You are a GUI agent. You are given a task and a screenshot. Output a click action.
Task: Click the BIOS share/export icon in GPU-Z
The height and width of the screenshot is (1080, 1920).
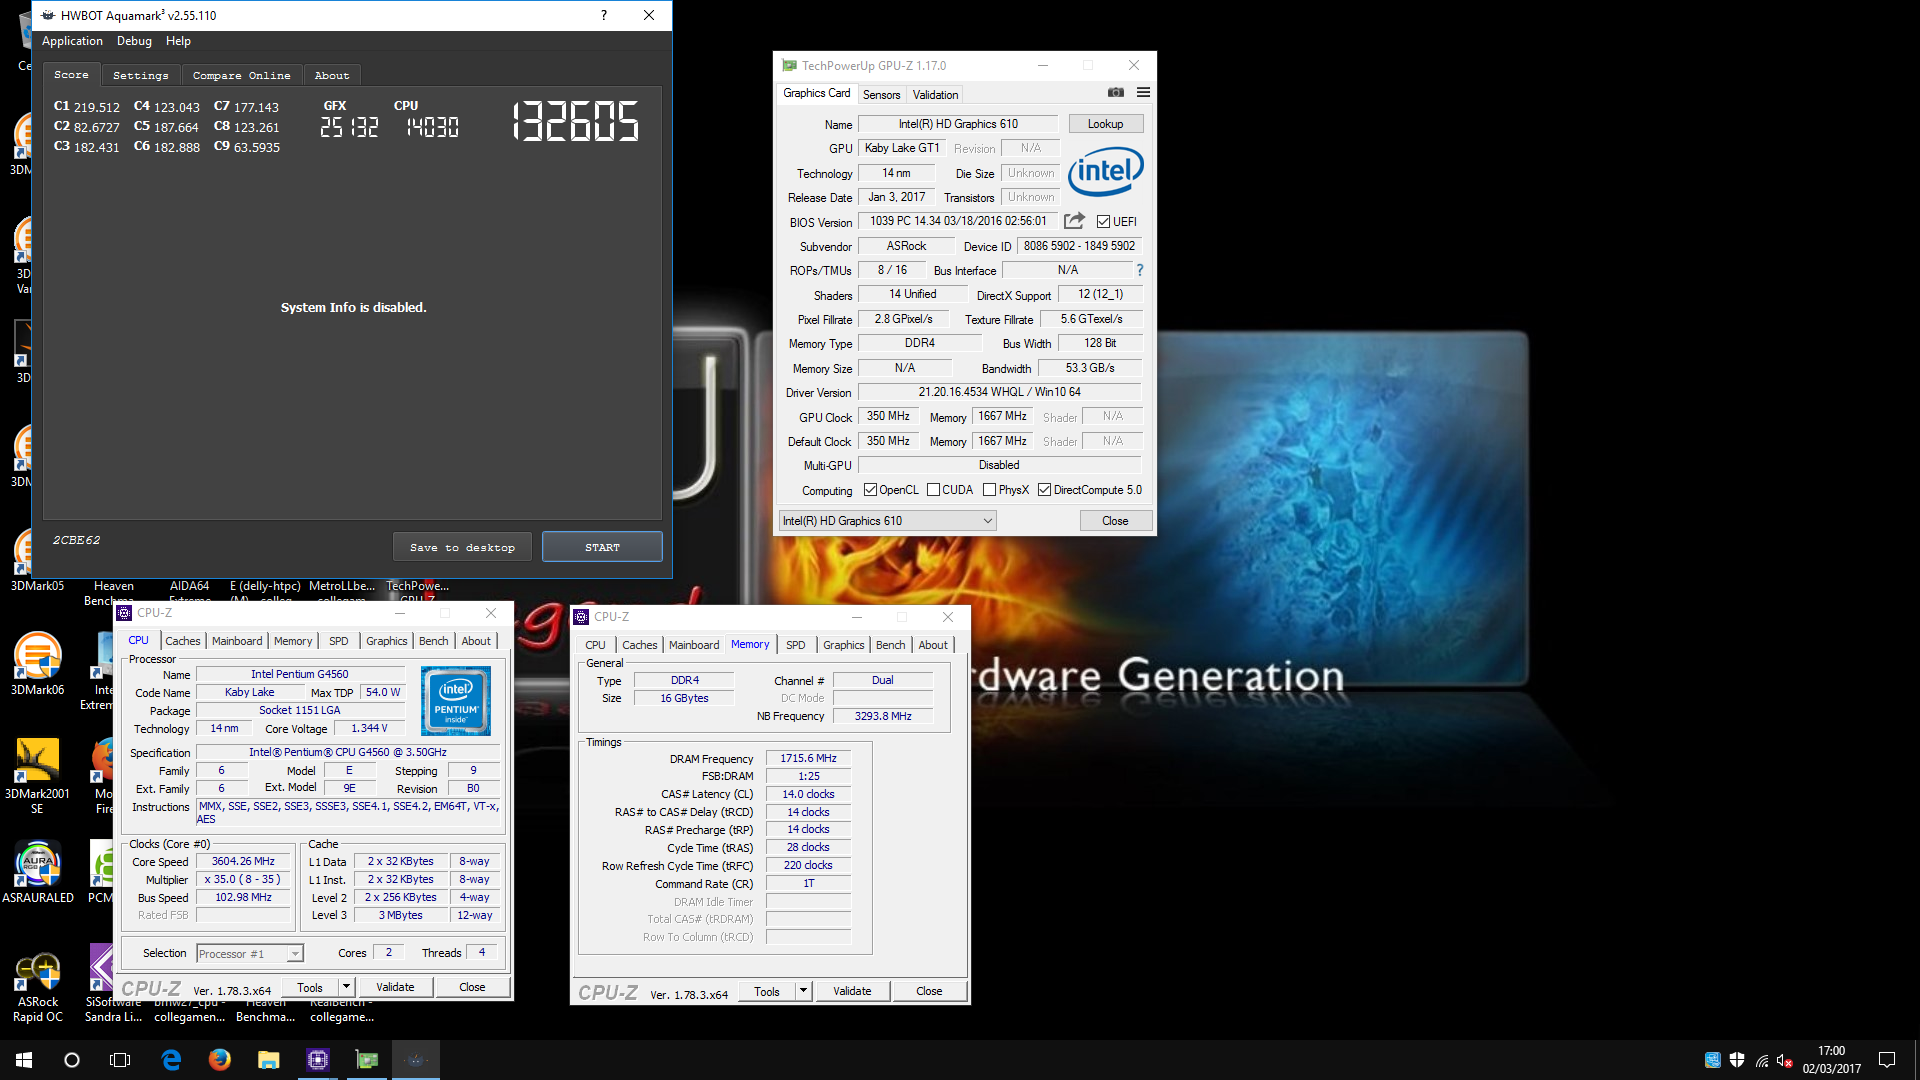coord(1074,221)
